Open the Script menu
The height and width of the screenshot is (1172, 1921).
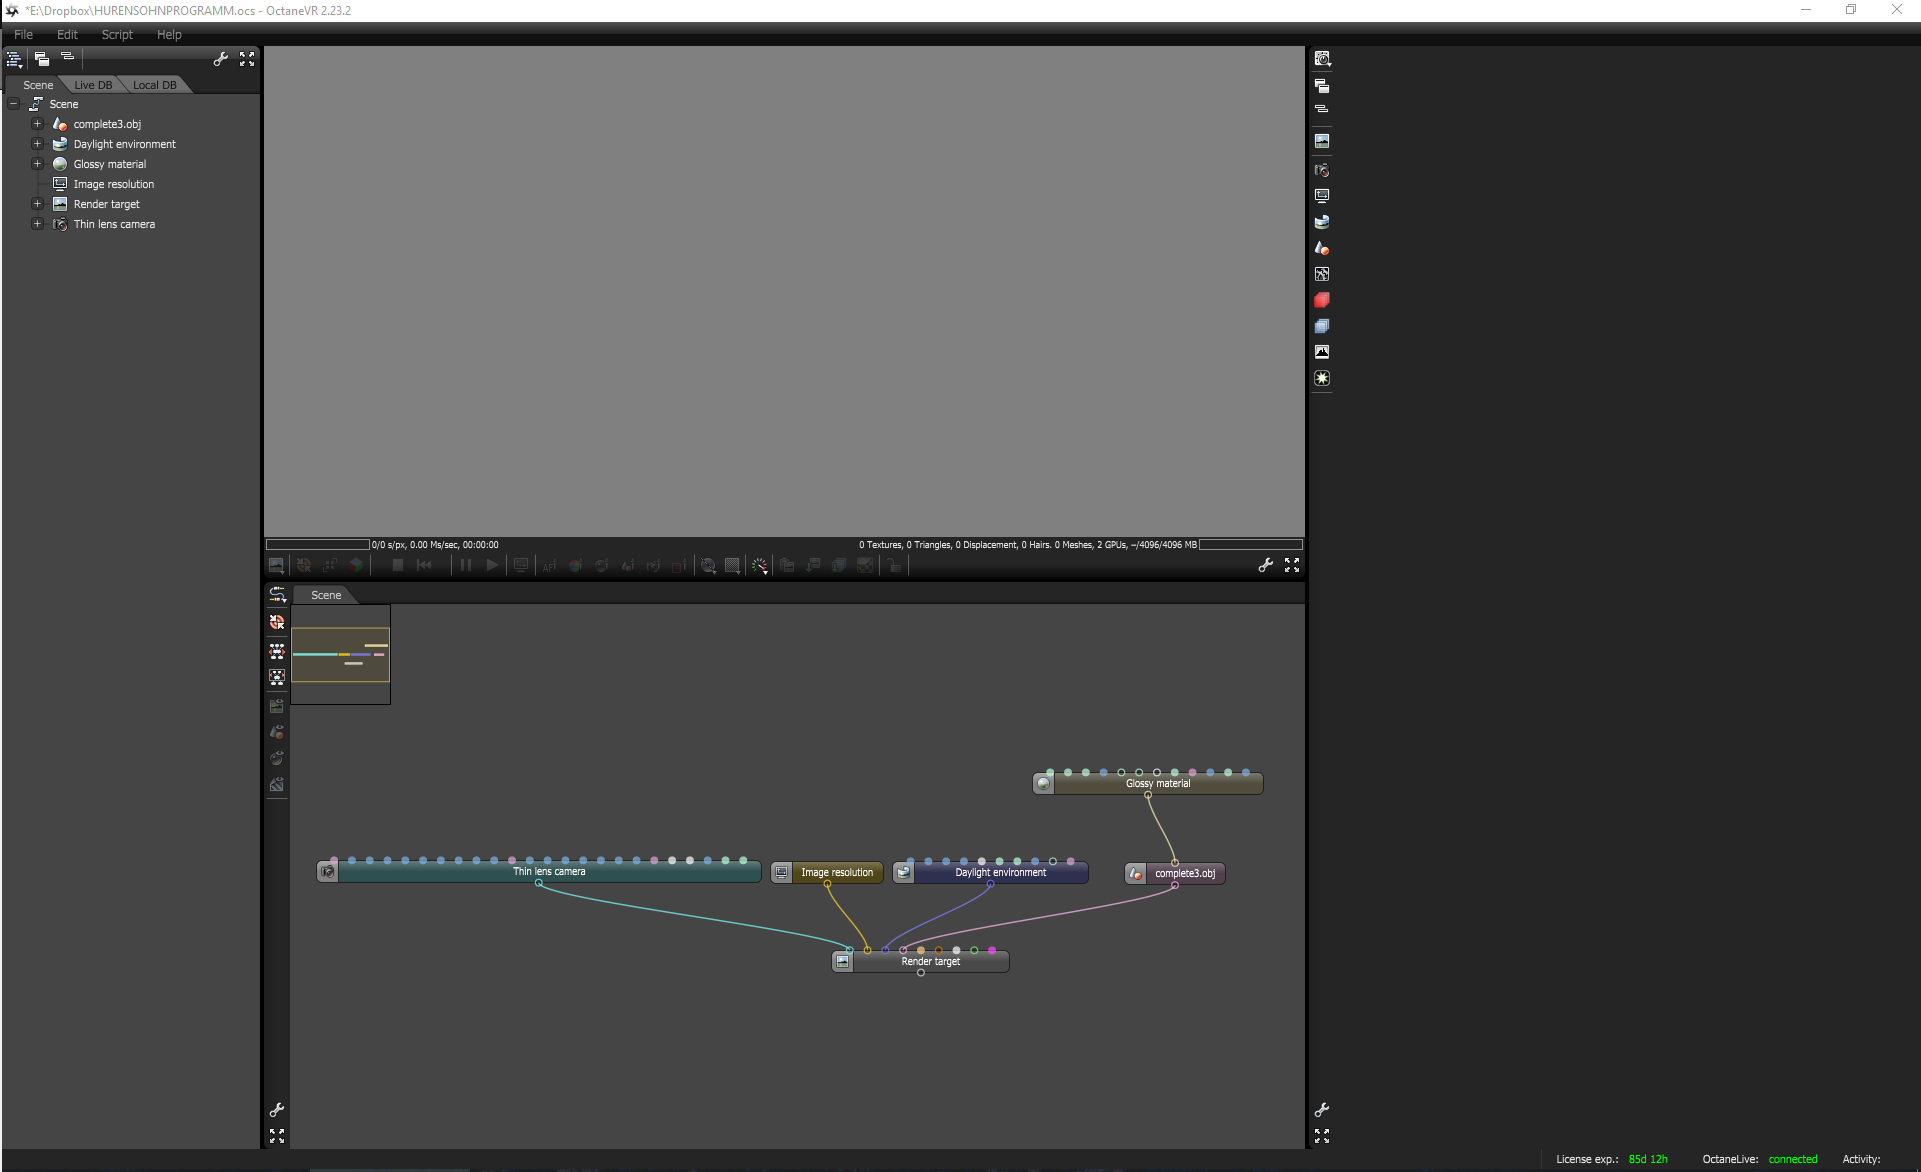click(117, 34)
